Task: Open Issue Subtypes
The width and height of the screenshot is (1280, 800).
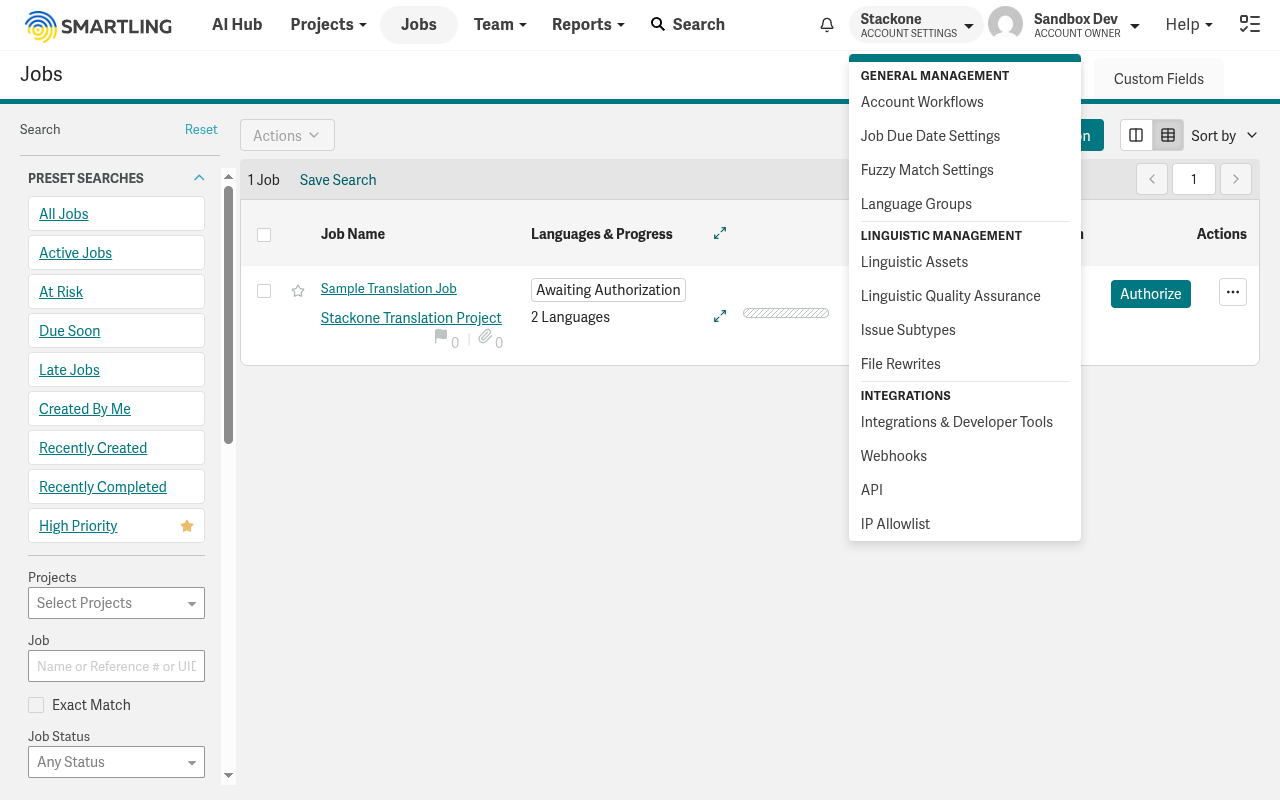Action: tap(908, 330)
